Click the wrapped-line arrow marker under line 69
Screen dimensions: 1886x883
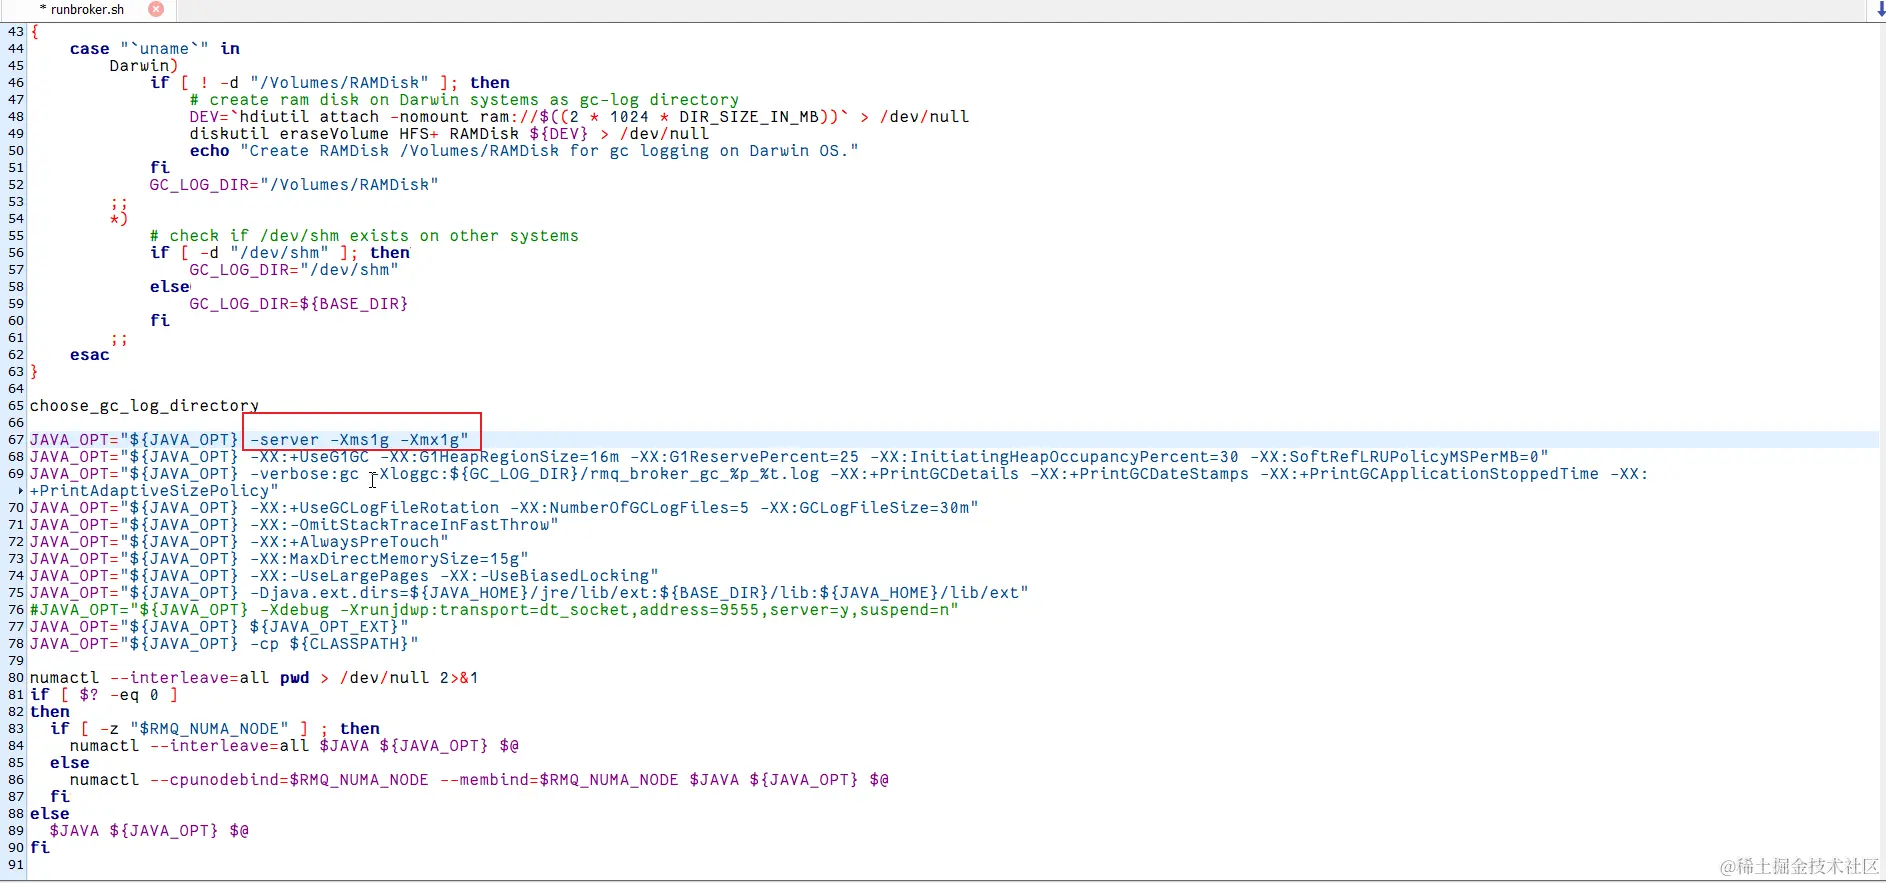point(21,491)
